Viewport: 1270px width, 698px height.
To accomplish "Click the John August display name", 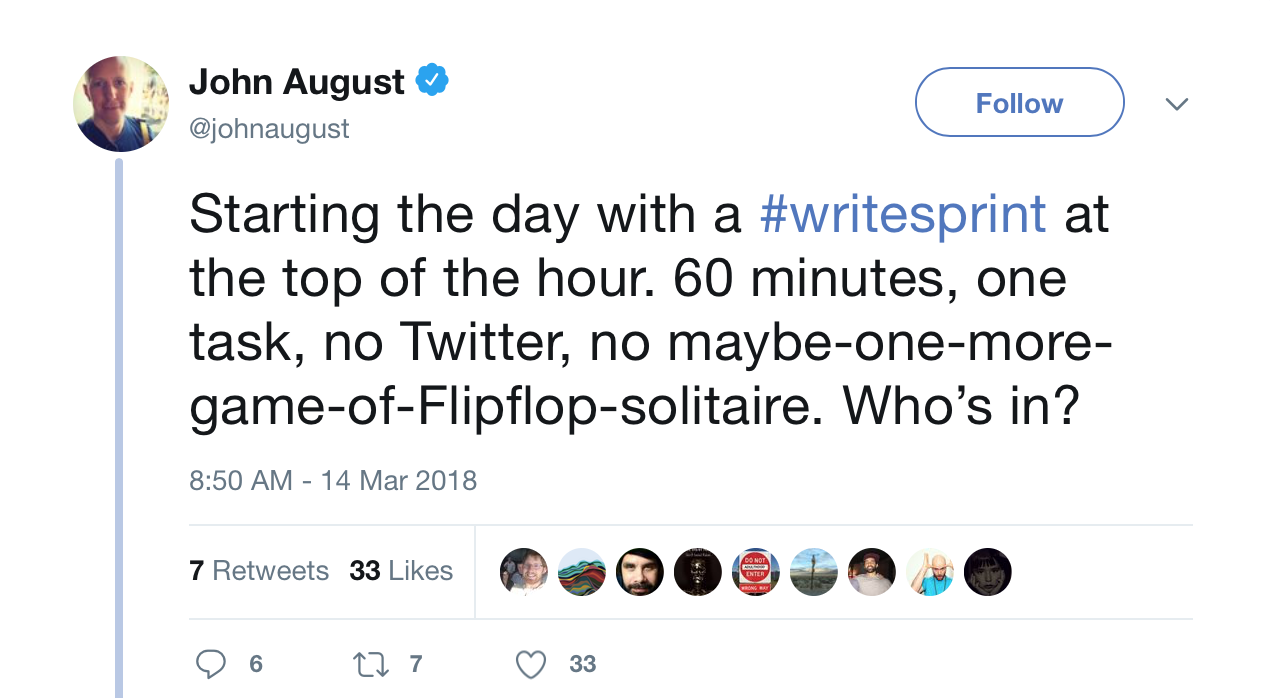I will (297, 82).
